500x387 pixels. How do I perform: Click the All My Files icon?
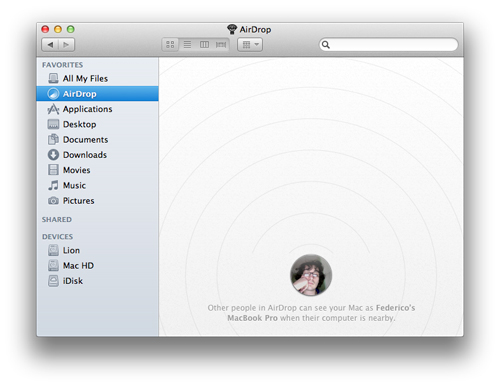53,78
